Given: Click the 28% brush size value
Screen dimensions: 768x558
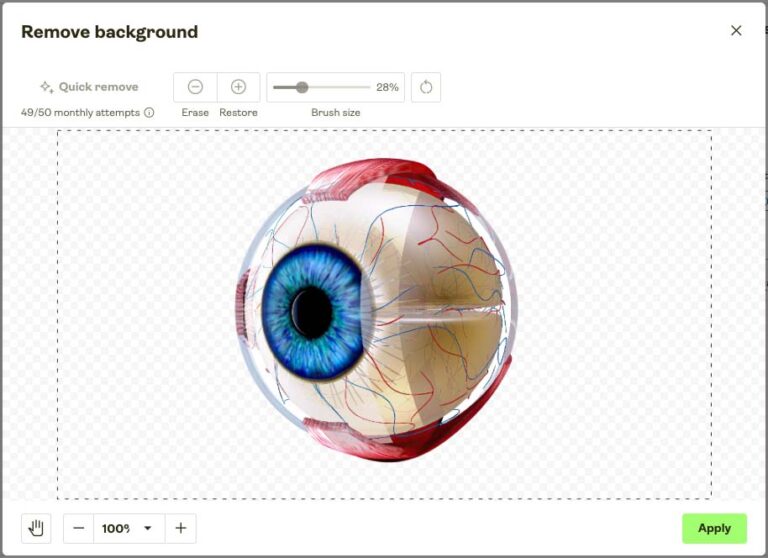Looking at the screenshot, I should point(387,87).
